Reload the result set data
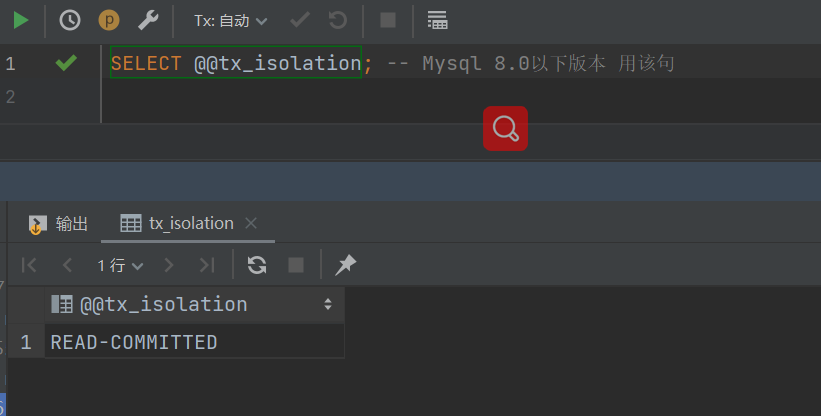Image resolution: width=821 pixels, height=416 pixels. [257, 265]
